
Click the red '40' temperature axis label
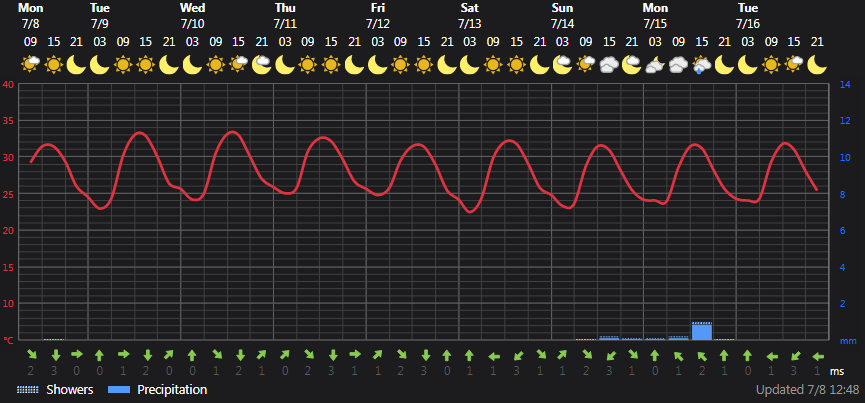[x=8, y=84]
